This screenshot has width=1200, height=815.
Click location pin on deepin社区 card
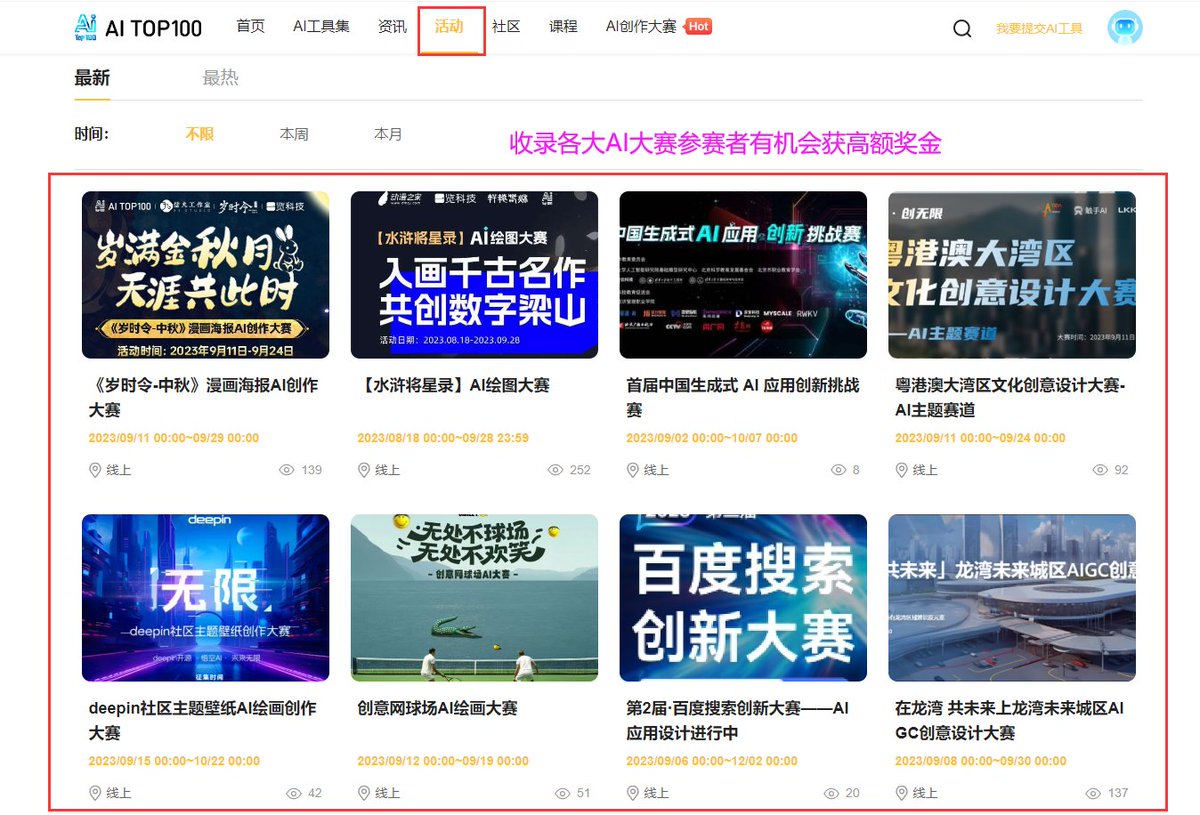coord(96,793)
